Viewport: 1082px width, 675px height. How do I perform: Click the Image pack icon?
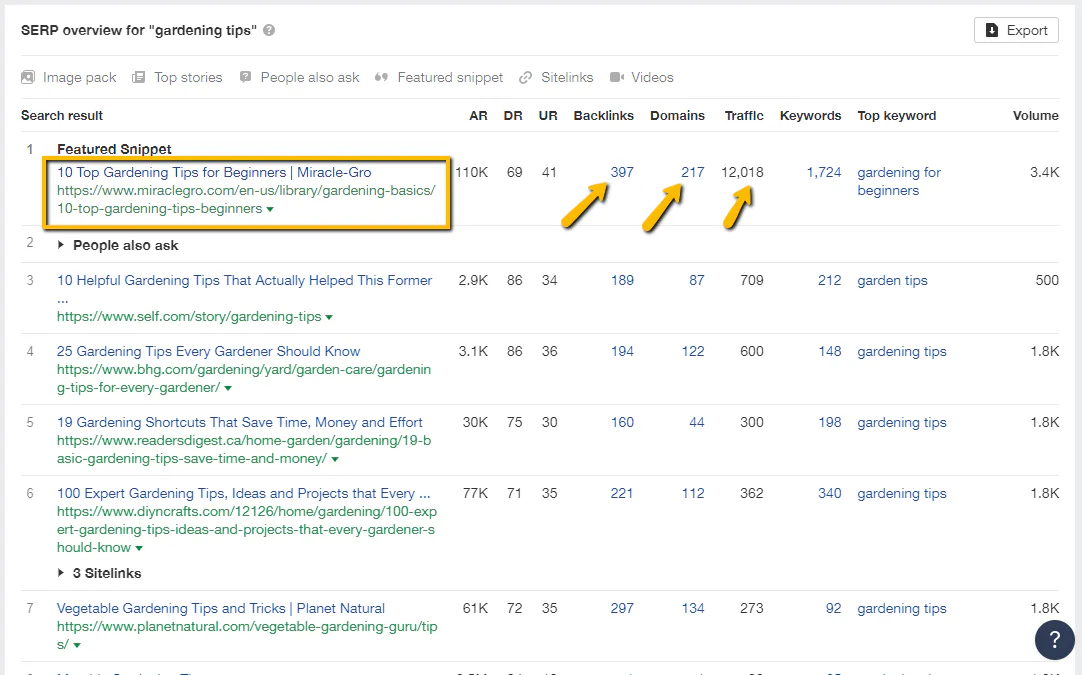pos(28,77)
